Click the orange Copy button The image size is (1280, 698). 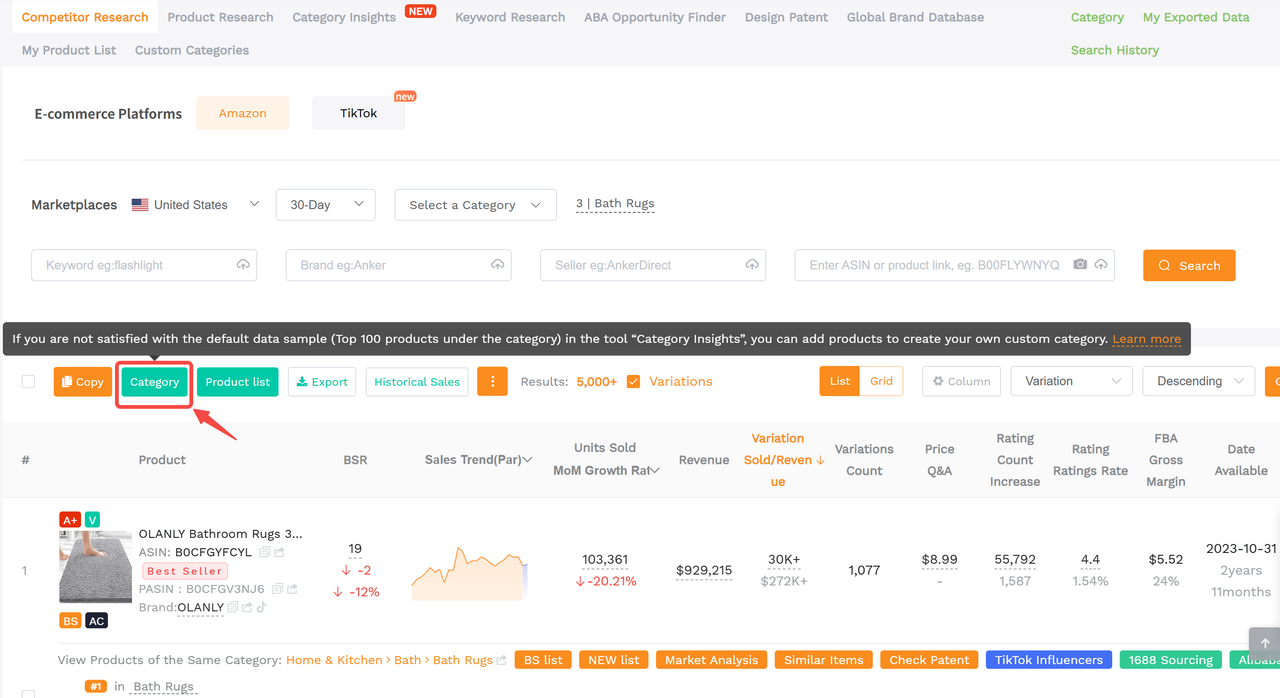83,381
